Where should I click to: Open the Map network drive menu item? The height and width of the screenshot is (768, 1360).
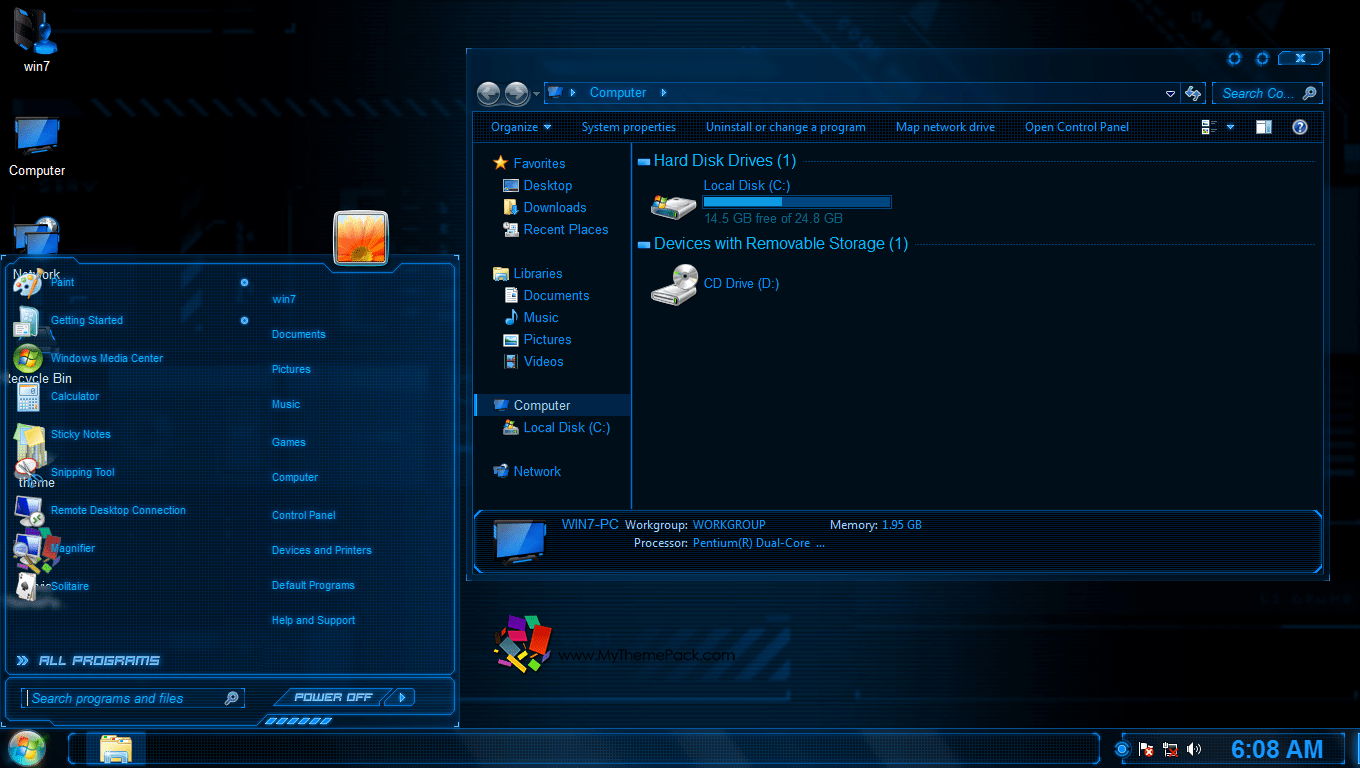point(945,127)
